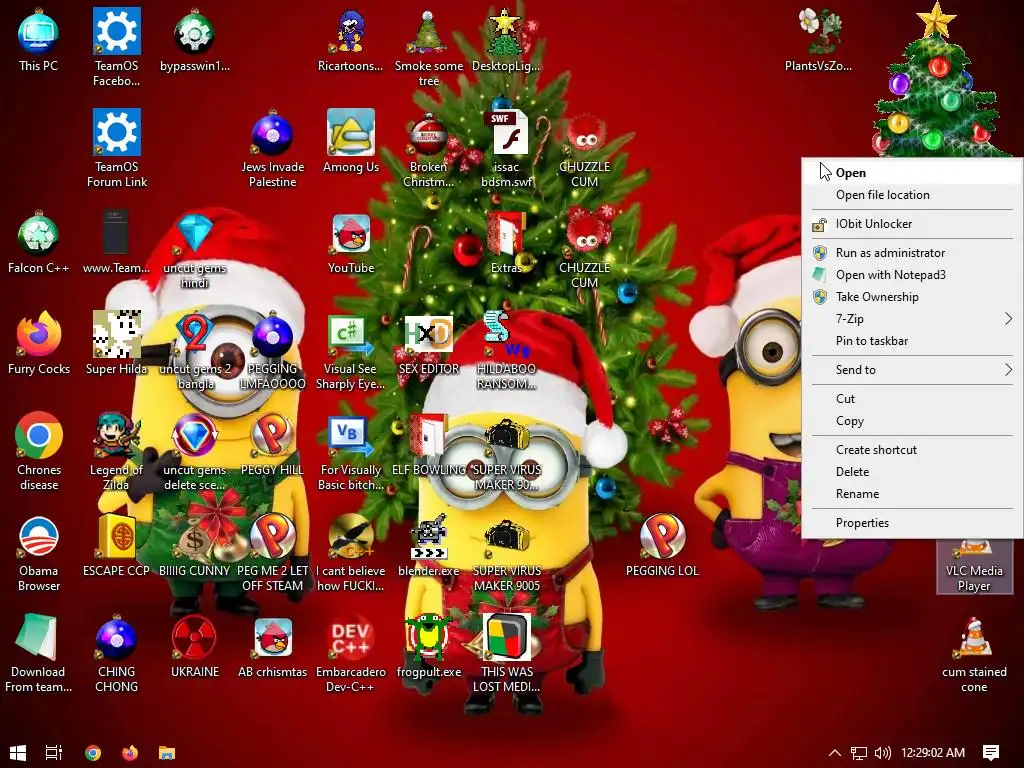The height and width of the screenshot is (768, 1024).
Task: Choose Pin to taskbar
Action: click(912, 341)
